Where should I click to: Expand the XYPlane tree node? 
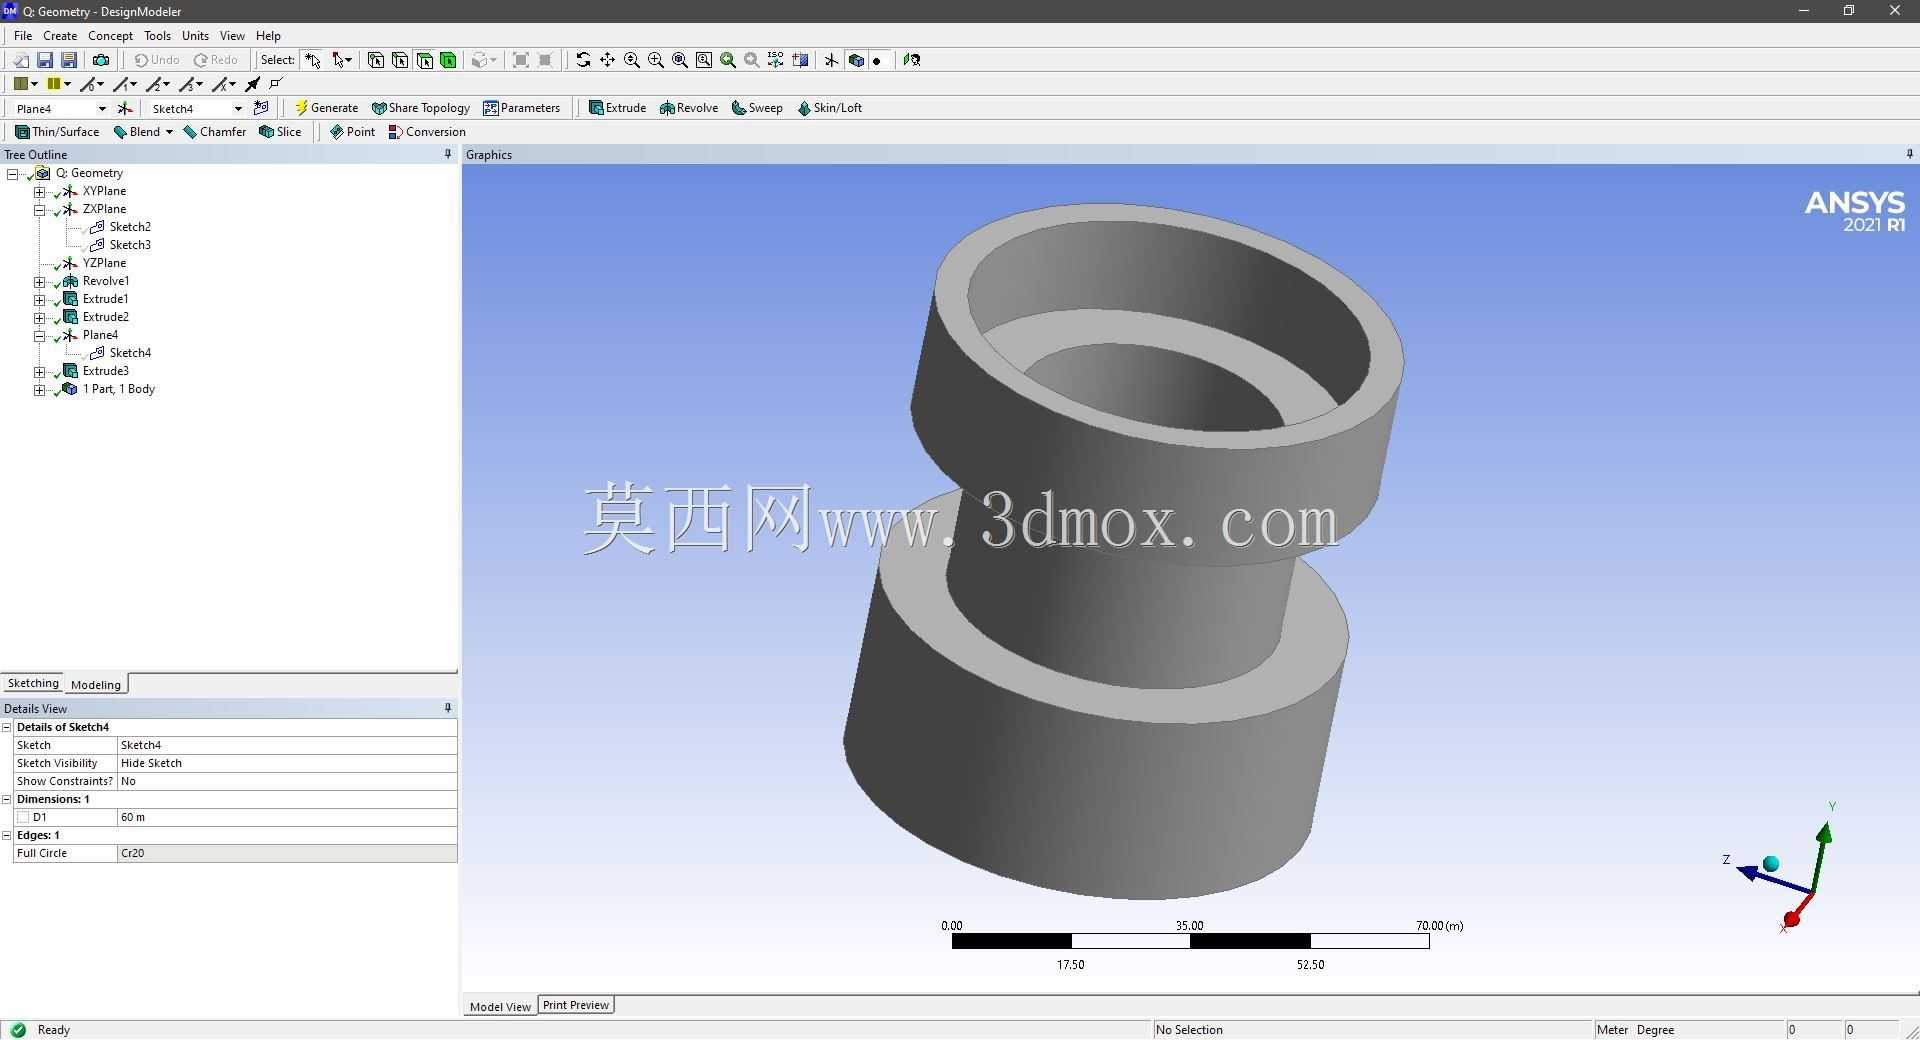(x=39, y=191)
